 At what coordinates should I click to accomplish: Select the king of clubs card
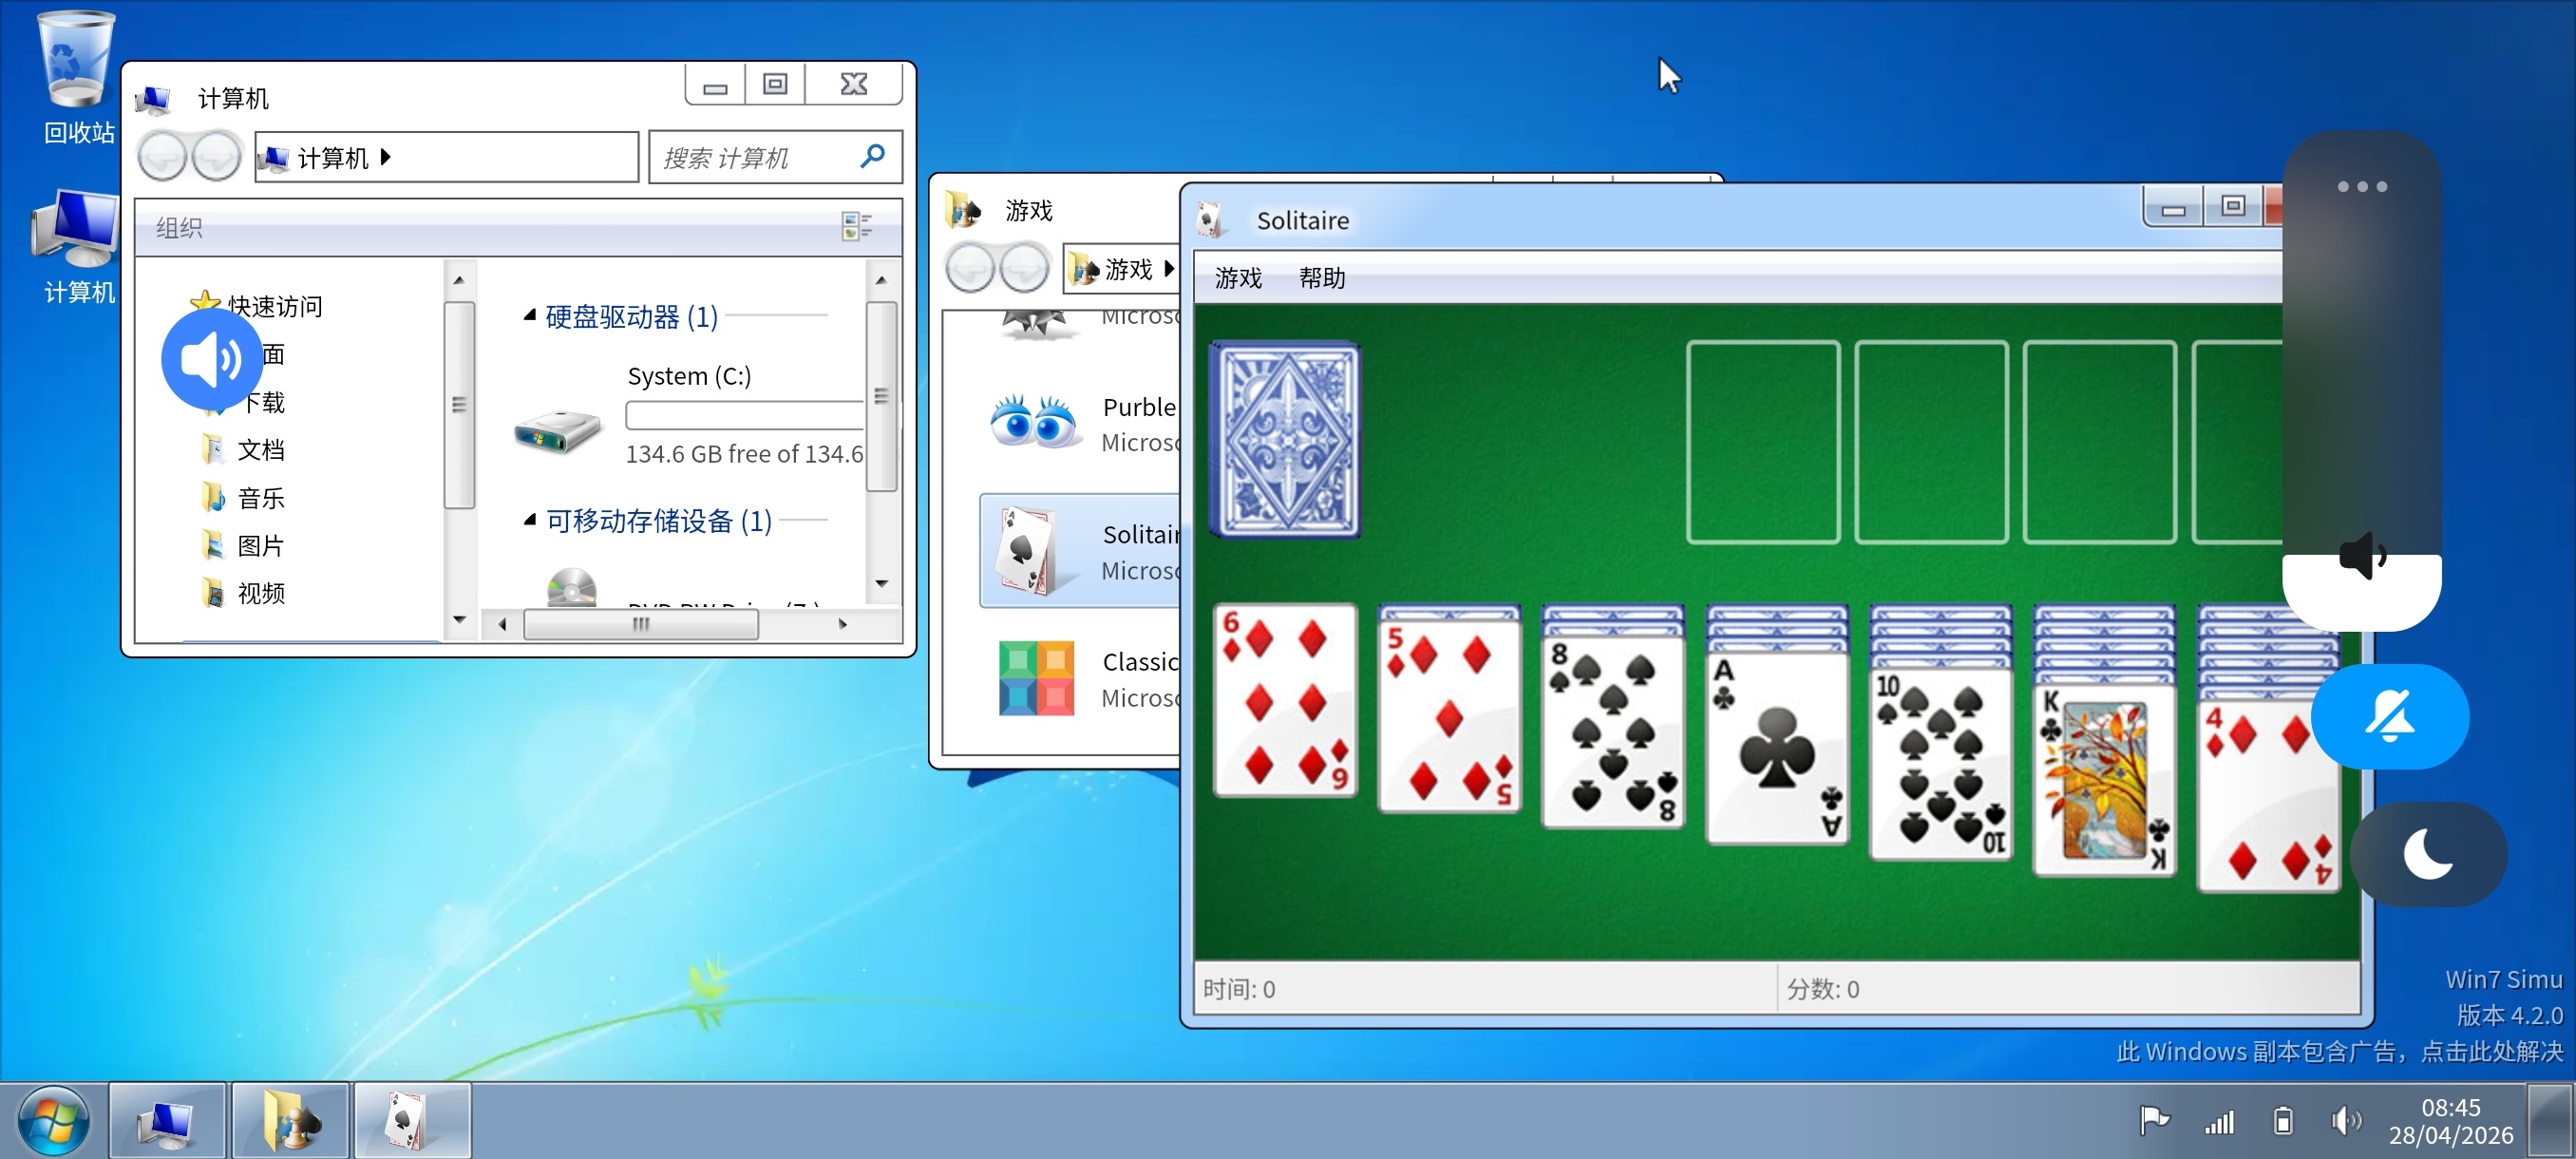pyautogui.click(x=2105, y=781)
